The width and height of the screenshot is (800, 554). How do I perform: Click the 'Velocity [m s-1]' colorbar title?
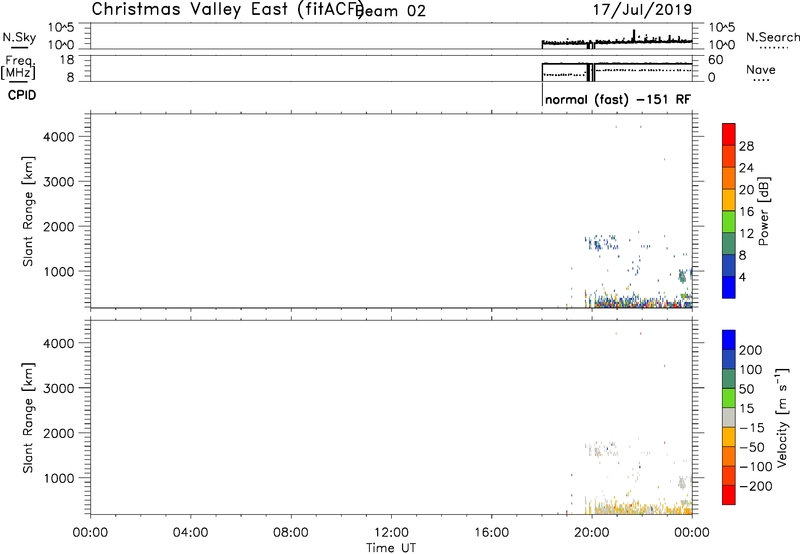click(x=782, y=417)
